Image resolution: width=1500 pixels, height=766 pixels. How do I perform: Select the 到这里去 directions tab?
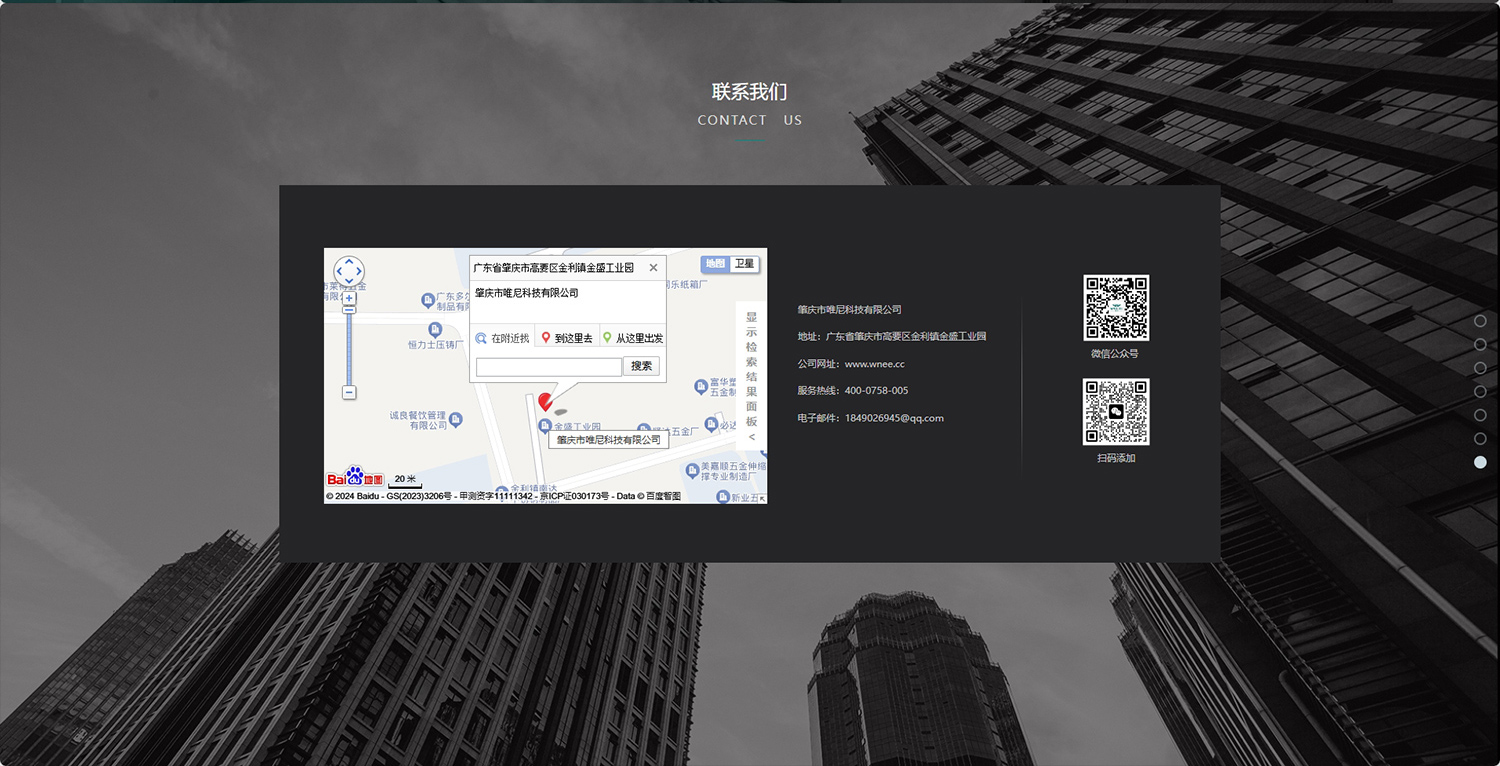click(567, 338)
